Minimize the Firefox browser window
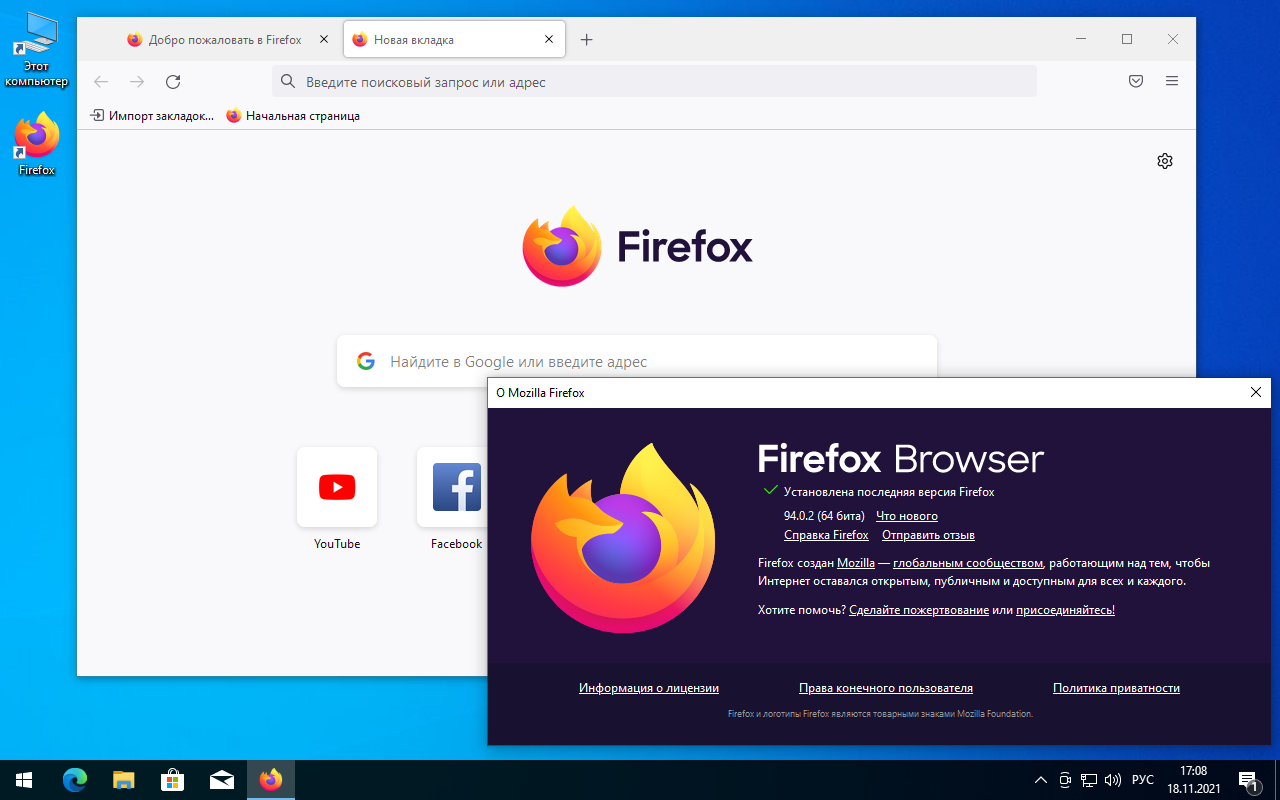This screenshot has width=1280, height=800. click(x=1081, y=40)
